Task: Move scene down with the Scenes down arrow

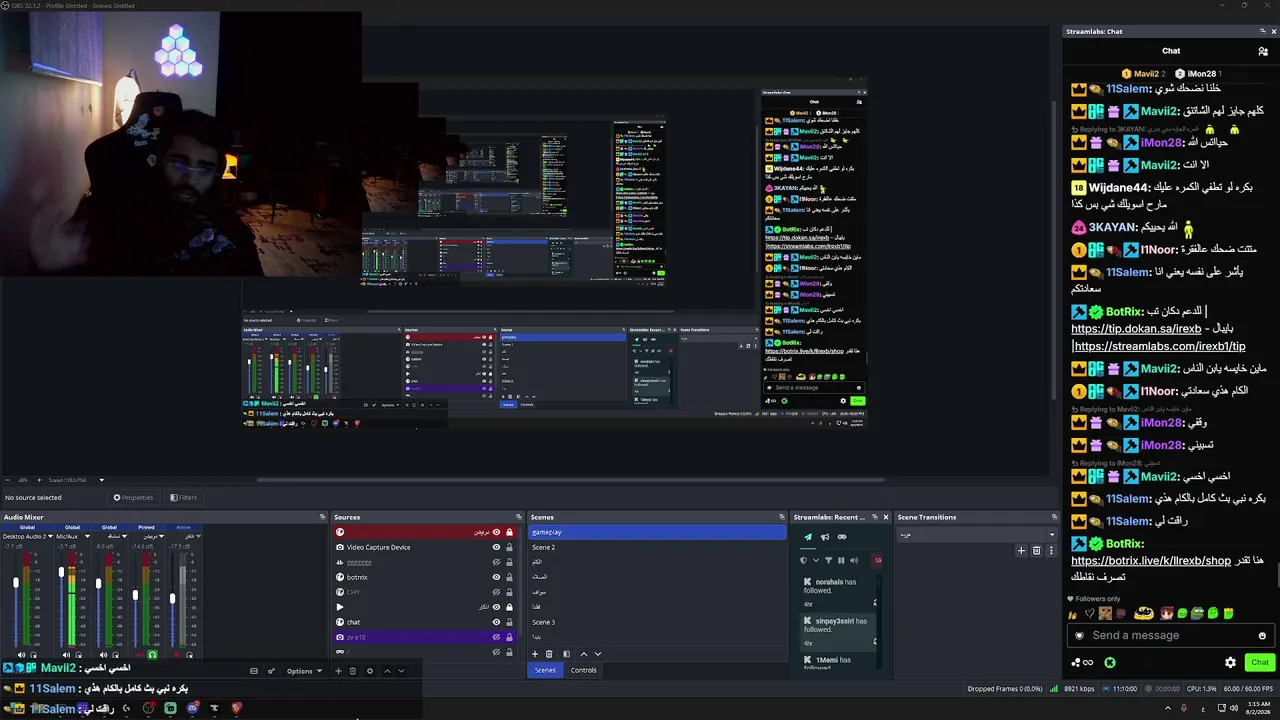Action: (598, 654)
